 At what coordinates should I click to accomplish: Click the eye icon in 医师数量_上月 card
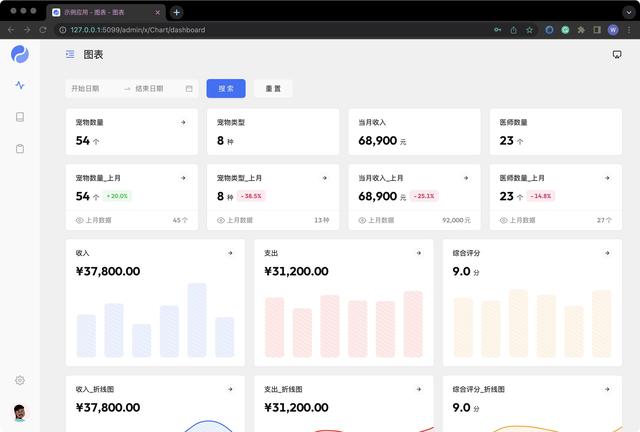[504, 220]
